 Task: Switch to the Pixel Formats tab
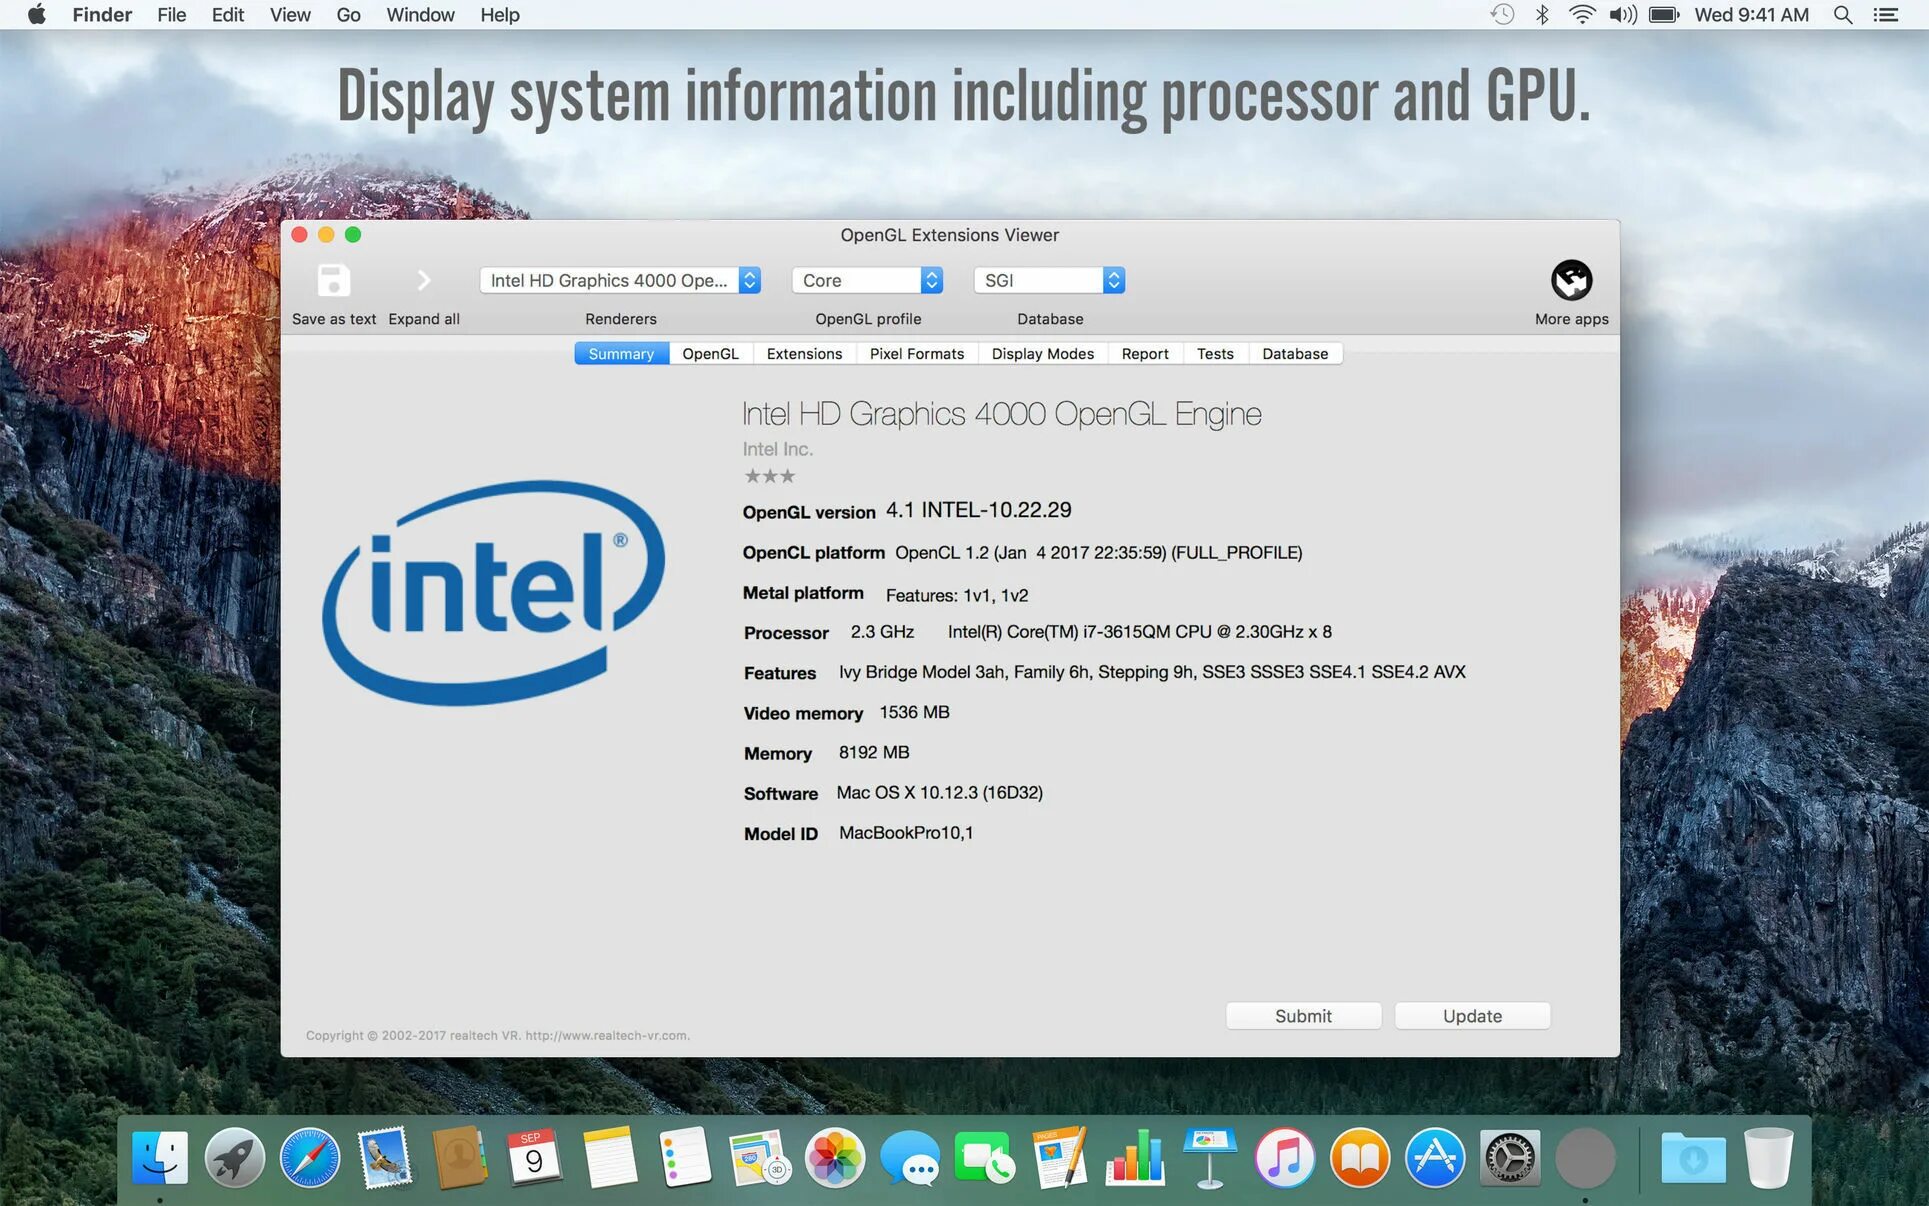pos(916,354)
